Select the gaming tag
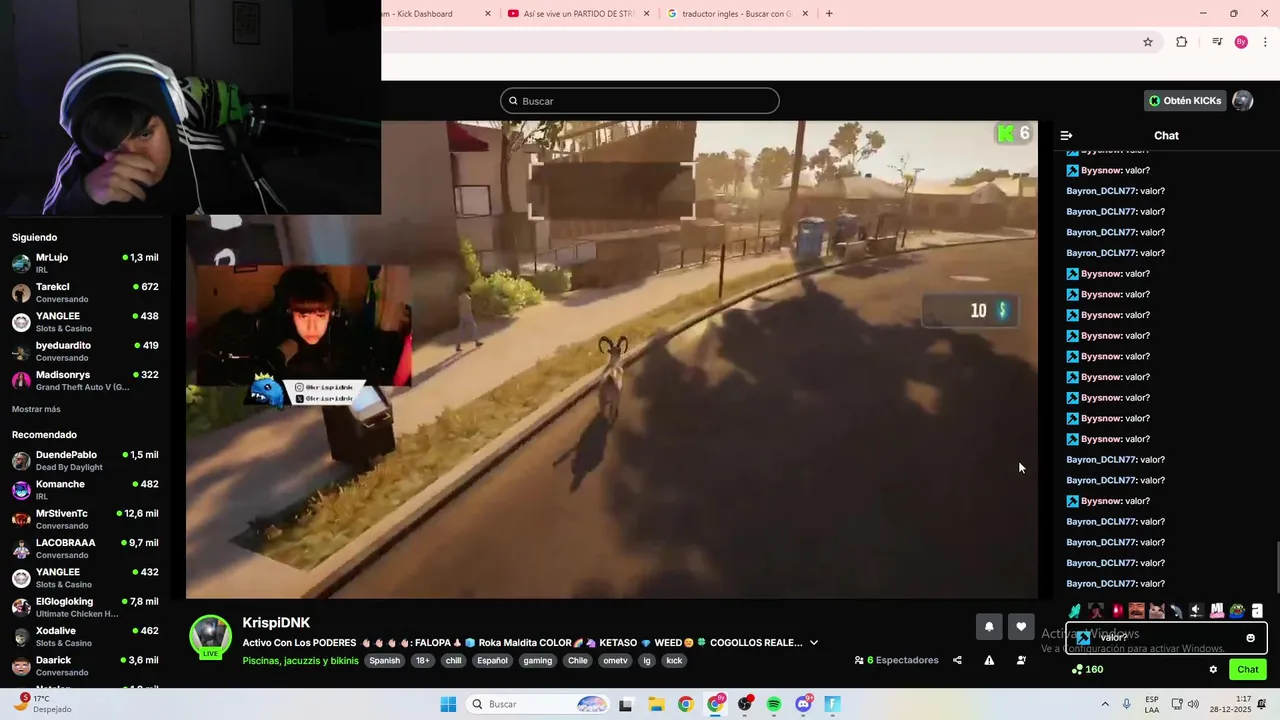 [x=538, y=661]
